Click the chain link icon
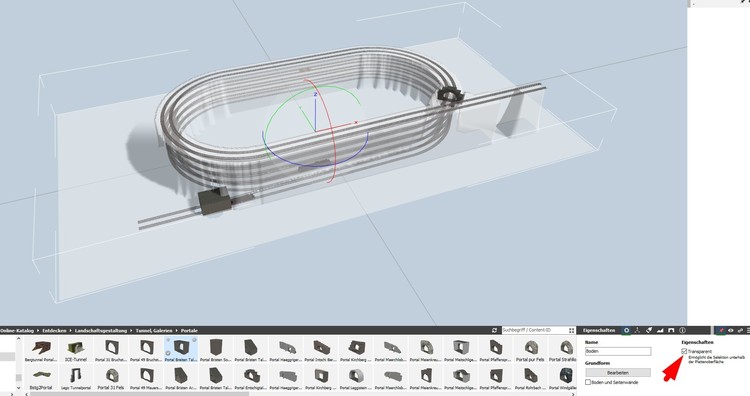This screenshot has width=750, height=396. coord(739,330)
